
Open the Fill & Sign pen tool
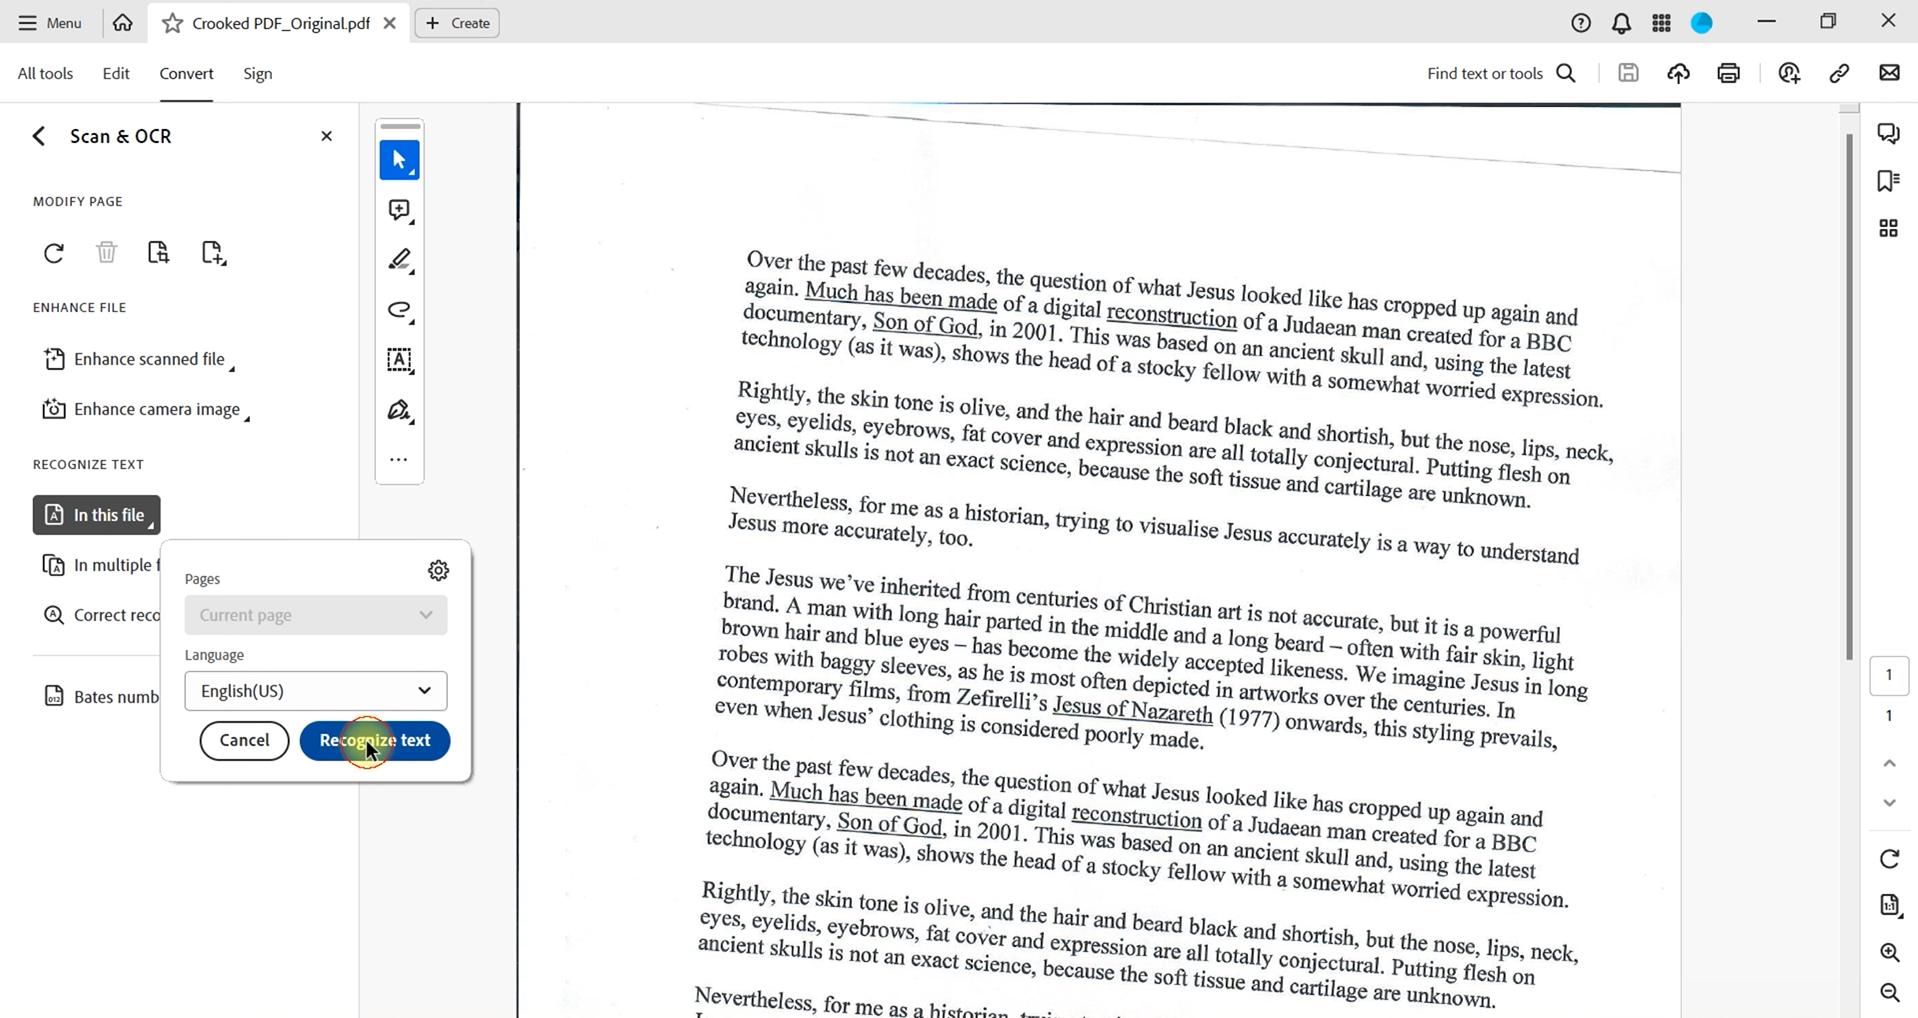pos(398,410)
